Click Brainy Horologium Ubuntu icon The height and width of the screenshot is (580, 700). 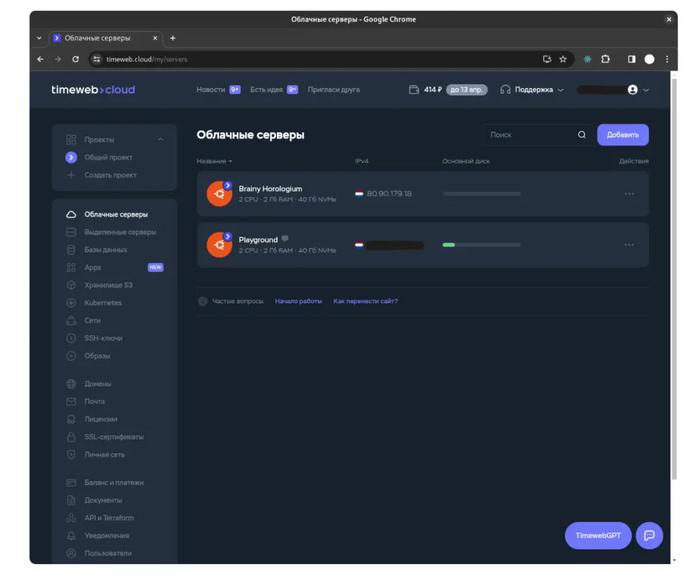click(x=219, y=194)
